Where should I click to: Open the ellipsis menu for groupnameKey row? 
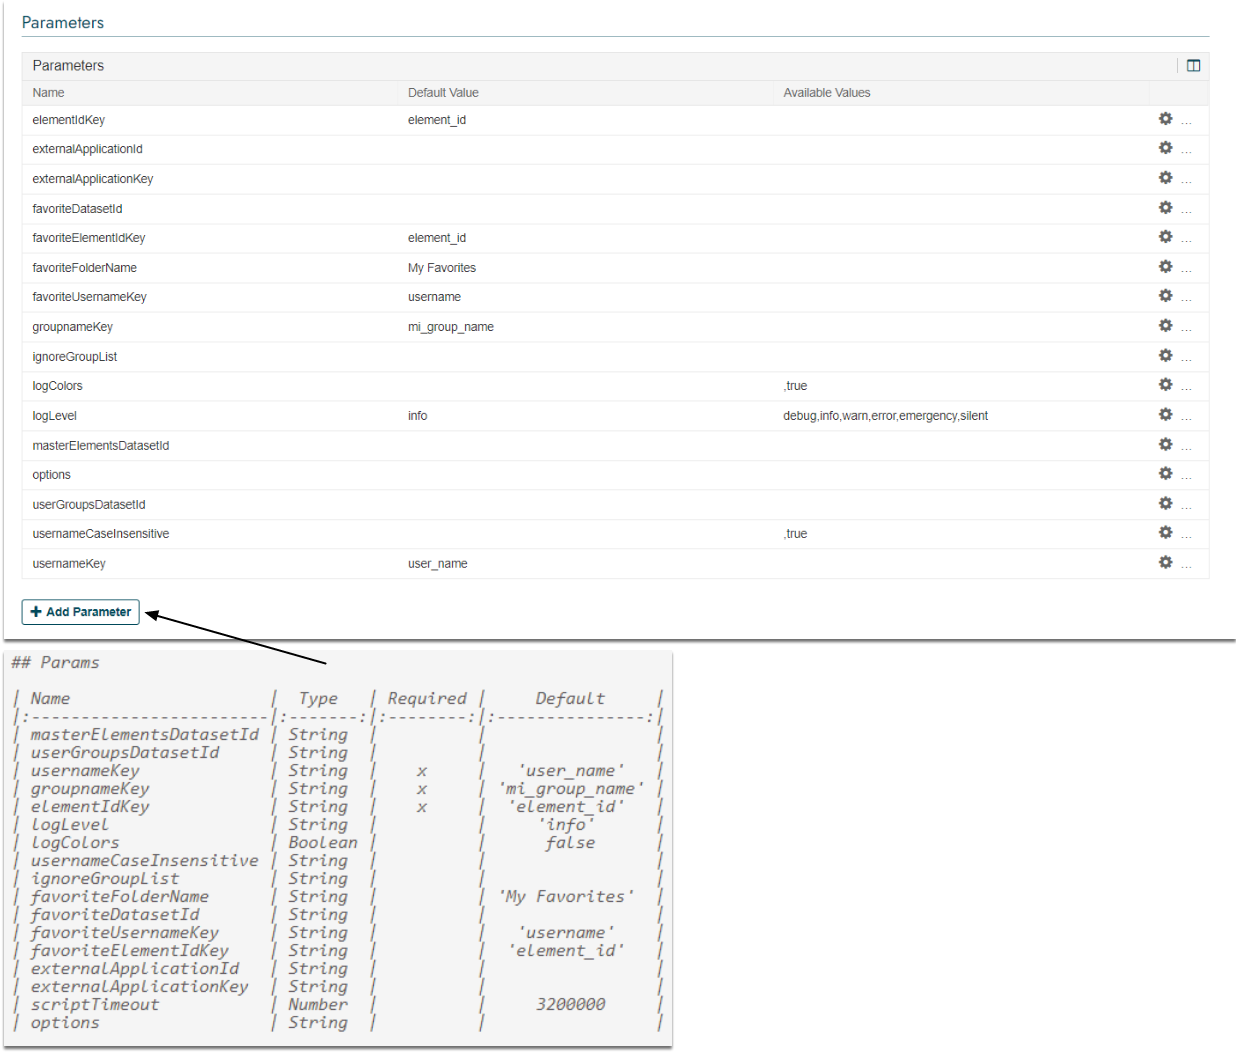point(1186,328)
